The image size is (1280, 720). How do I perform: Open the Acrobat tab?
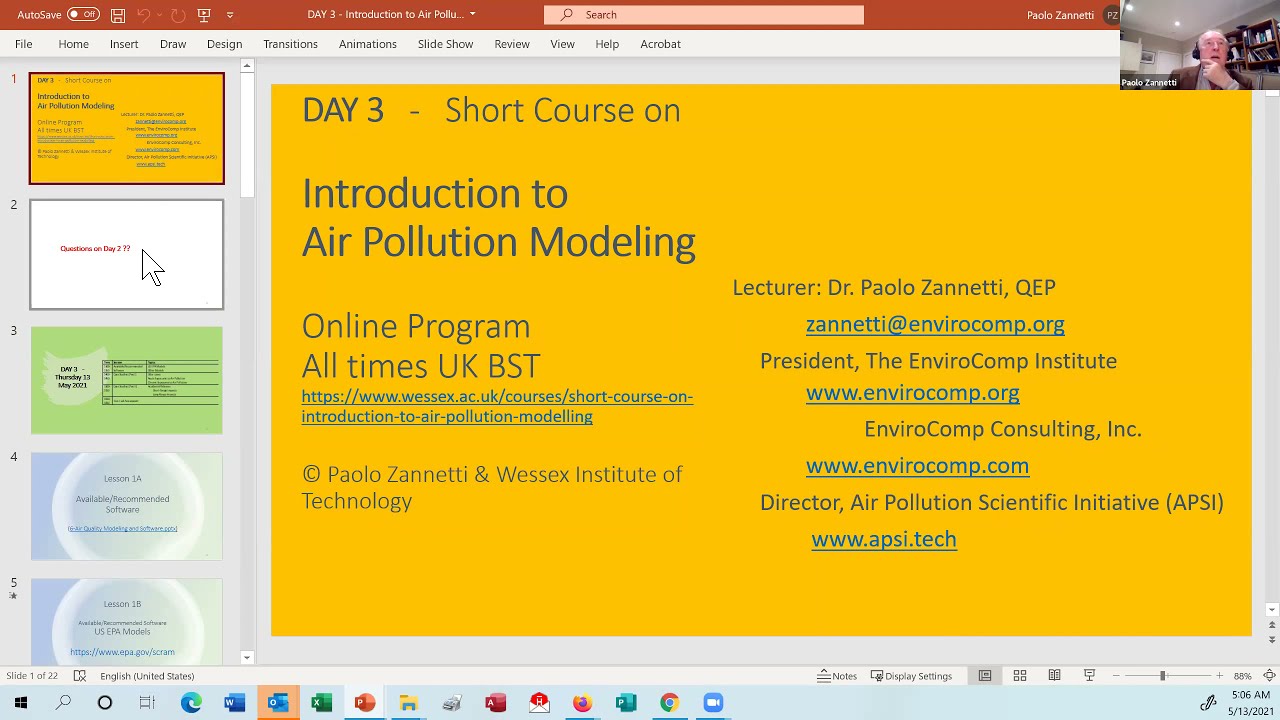pos(660,44)
